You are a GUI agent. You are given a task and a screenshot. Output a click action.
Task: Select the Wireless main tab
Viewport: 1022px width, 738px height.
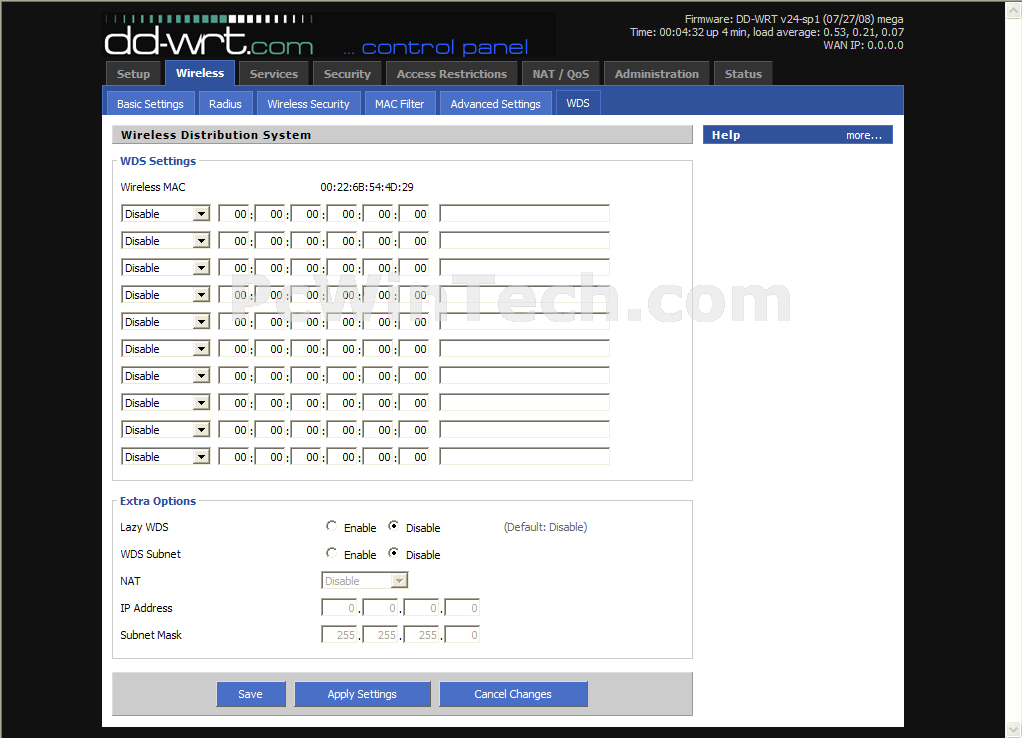(200, 73)
